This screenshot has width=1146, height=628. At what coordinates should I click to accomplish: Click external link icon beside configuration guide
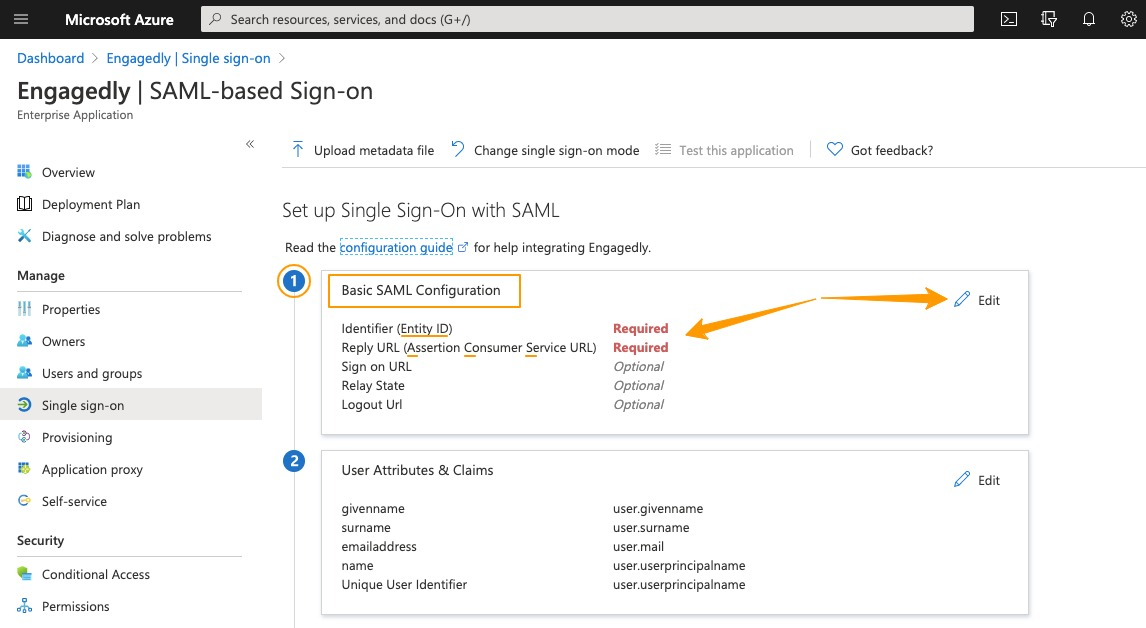[463, 248]
